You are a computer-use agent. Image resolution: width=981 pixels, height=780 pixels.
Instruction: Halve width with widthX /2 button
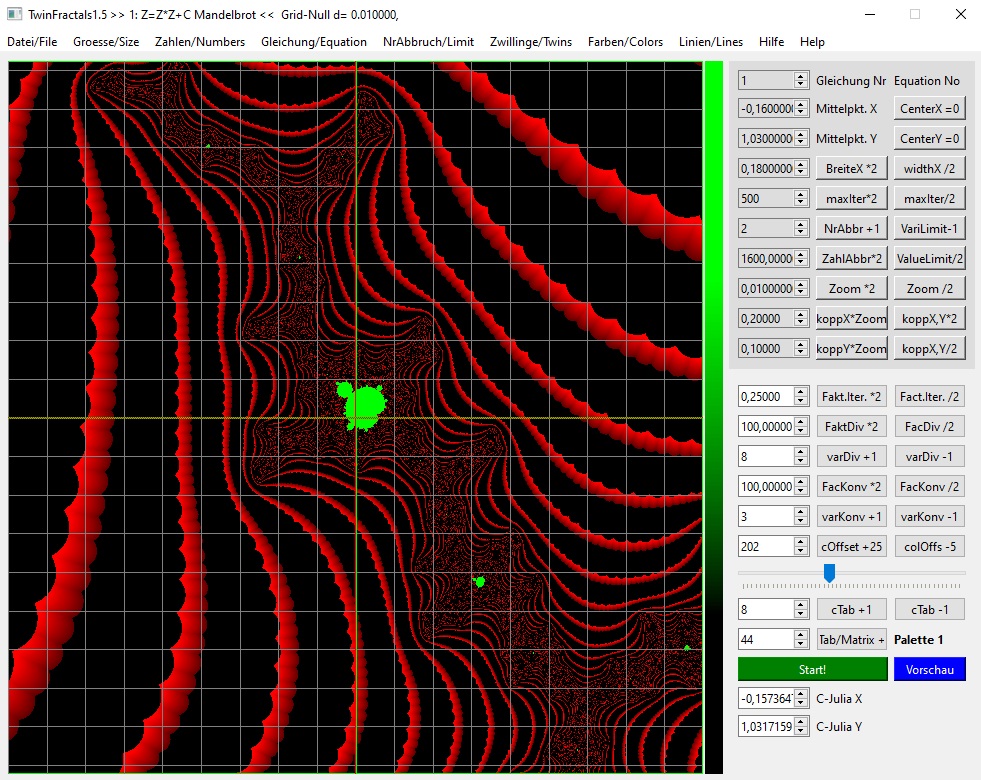[930, 169]
